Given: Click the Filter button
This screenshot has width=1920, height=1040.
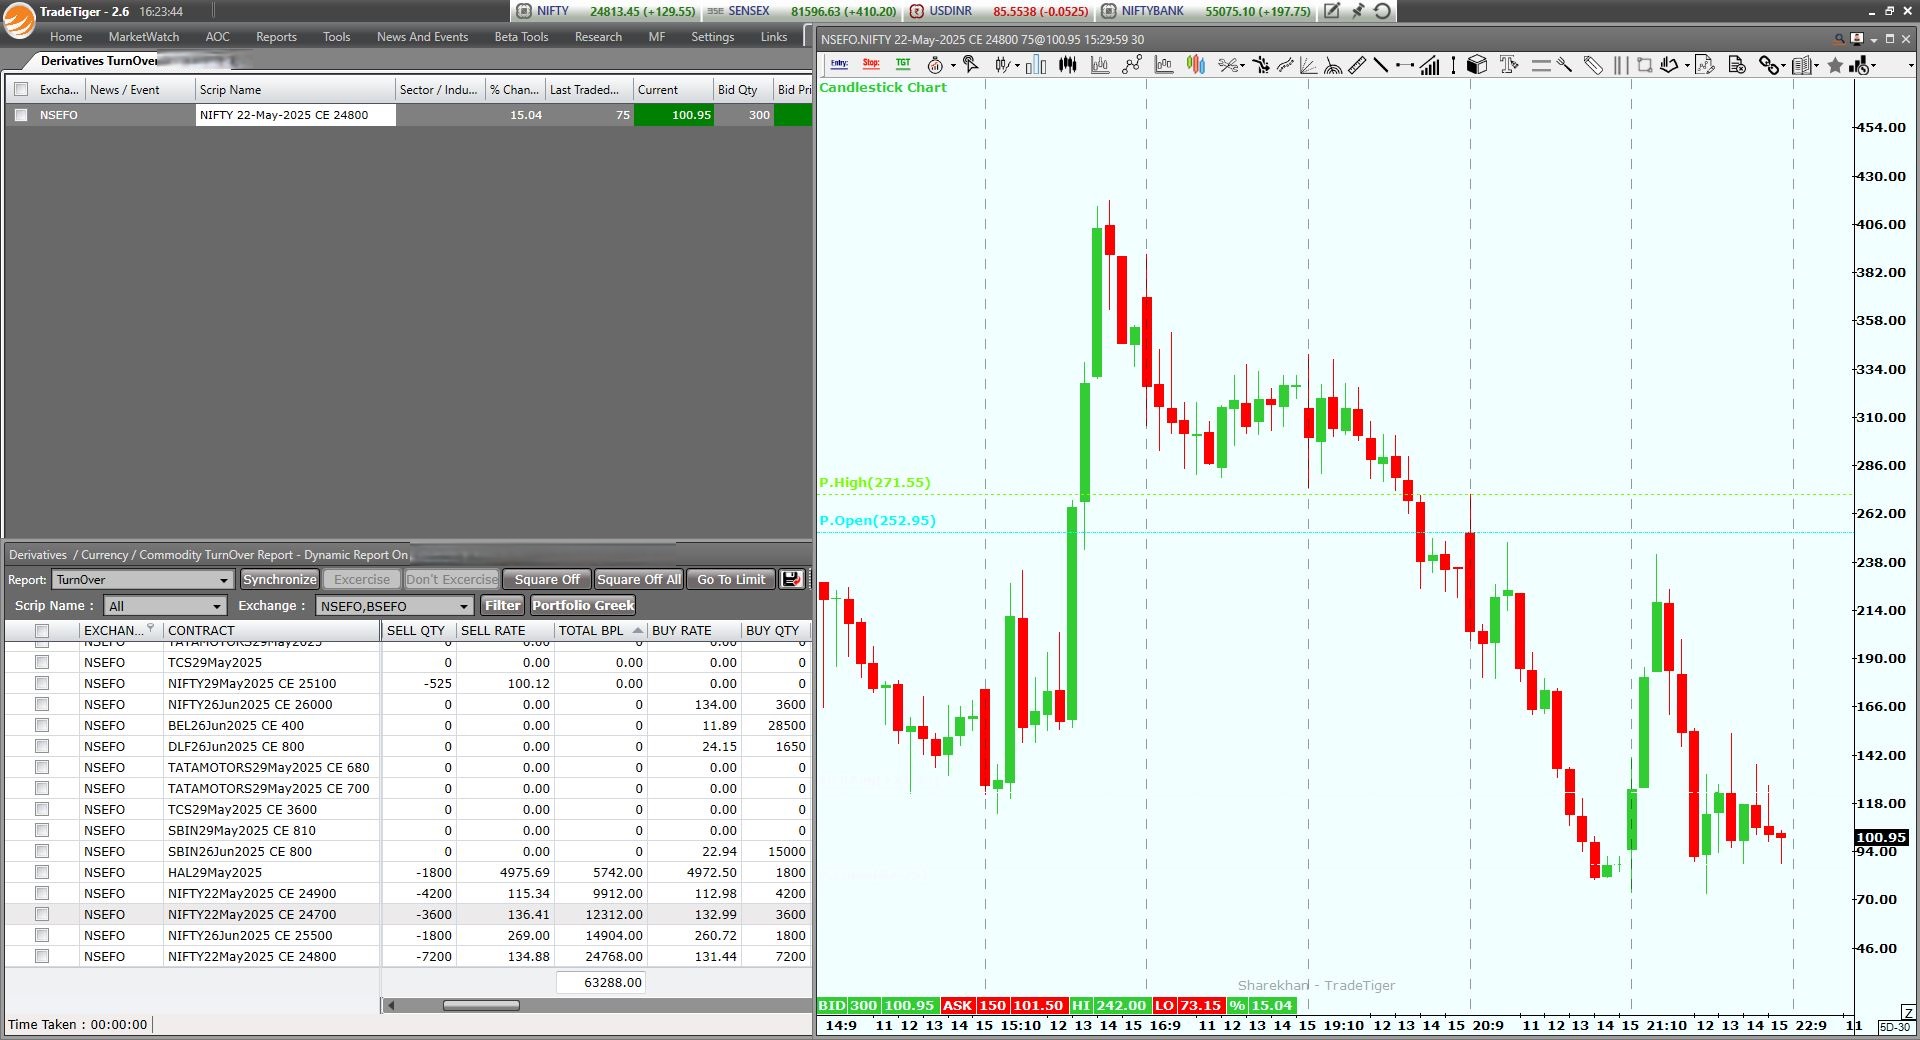Looking at the screenshot, I should point(502,605).
